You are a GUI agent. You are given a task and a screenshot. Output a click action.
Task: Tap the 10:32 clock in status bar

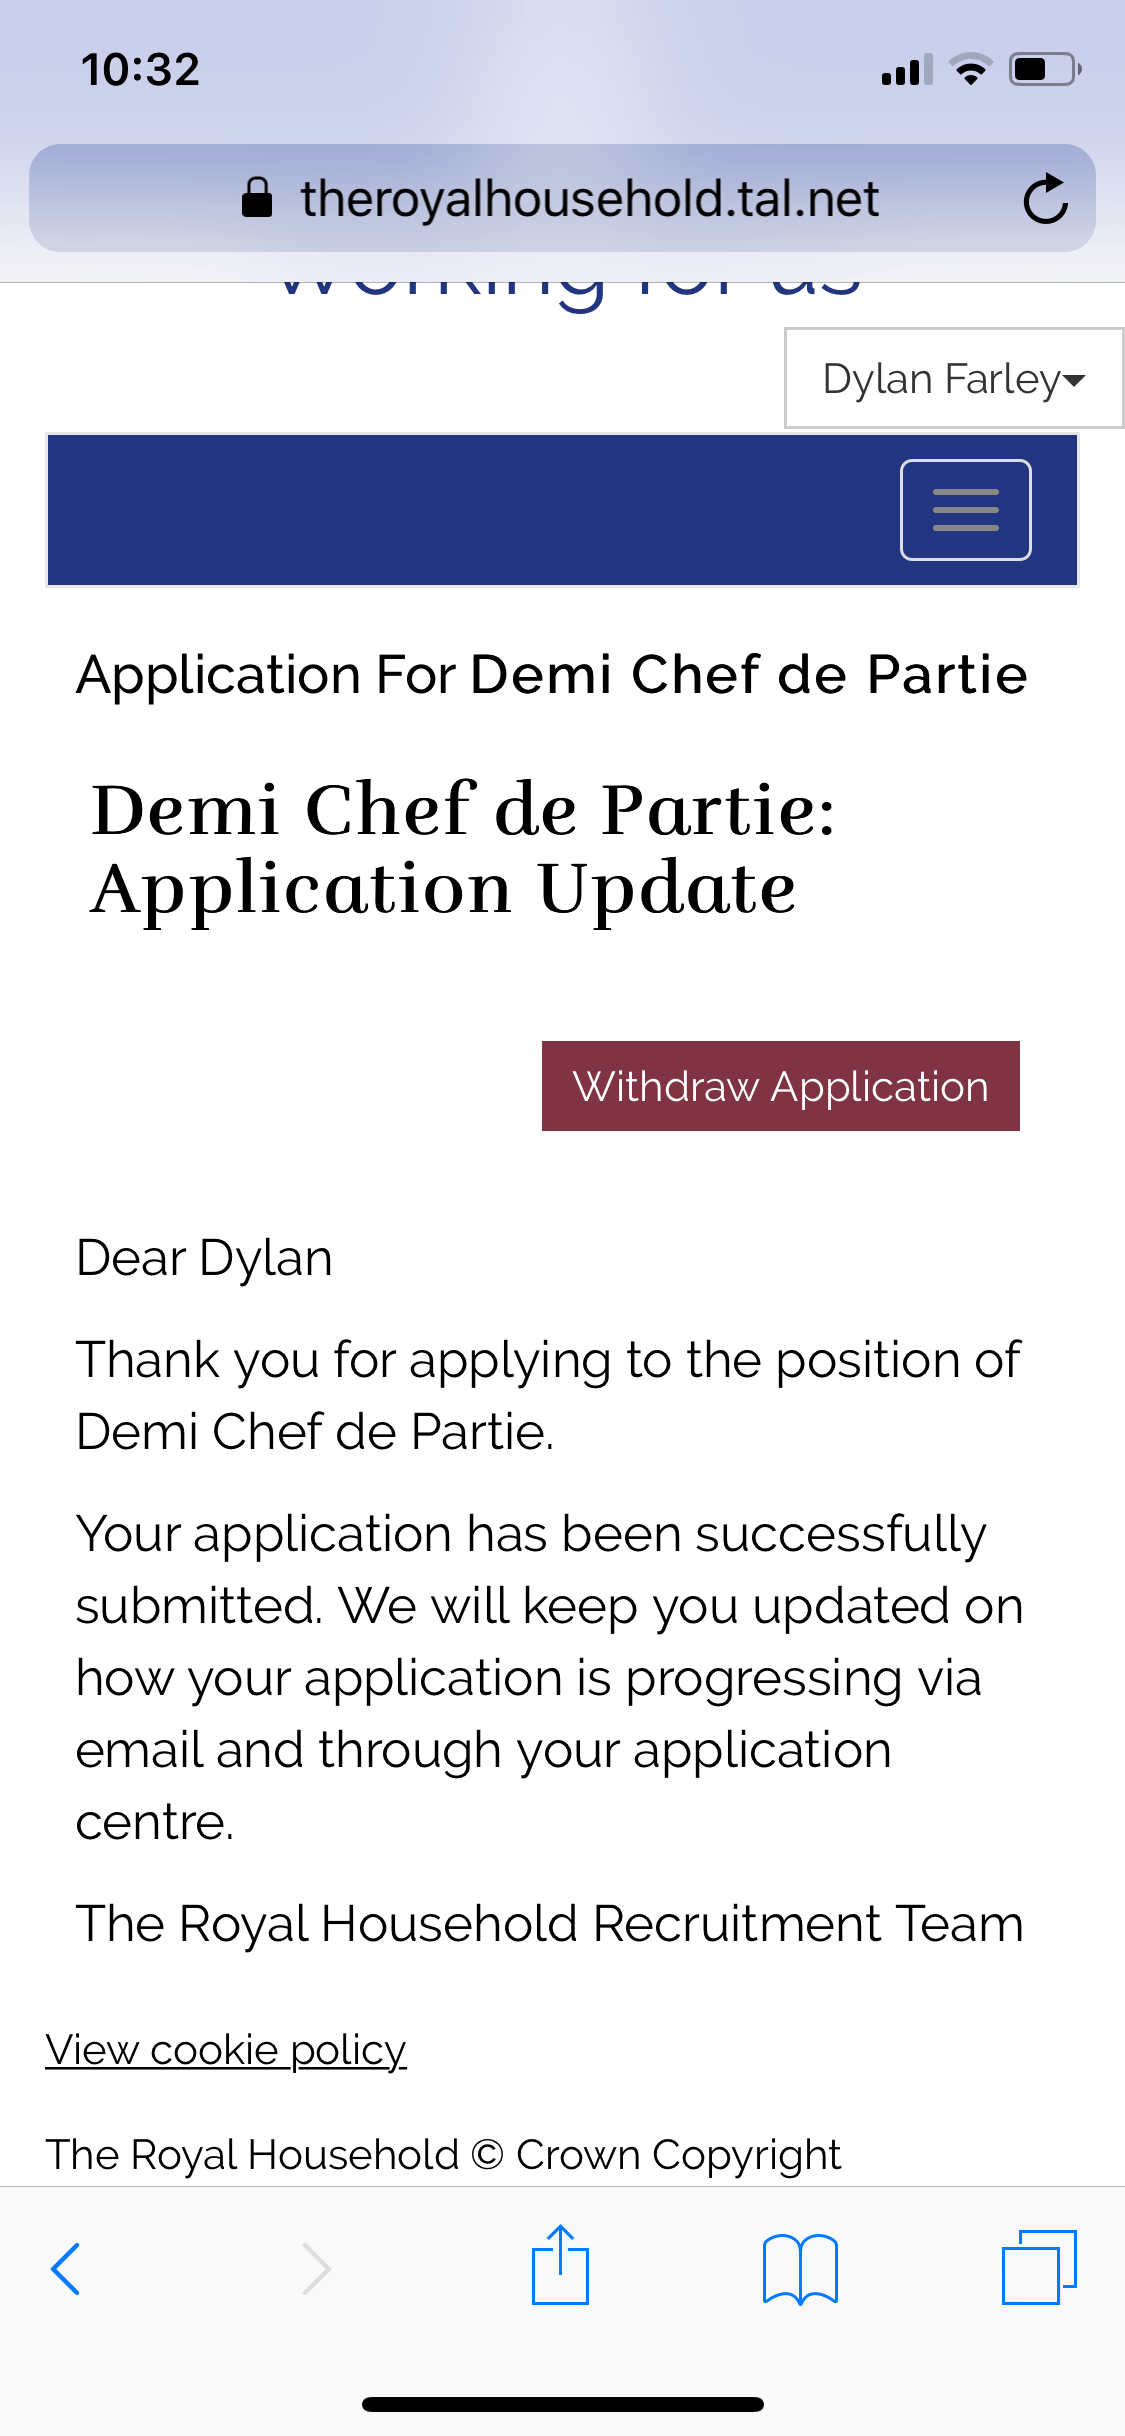point(141,70)
